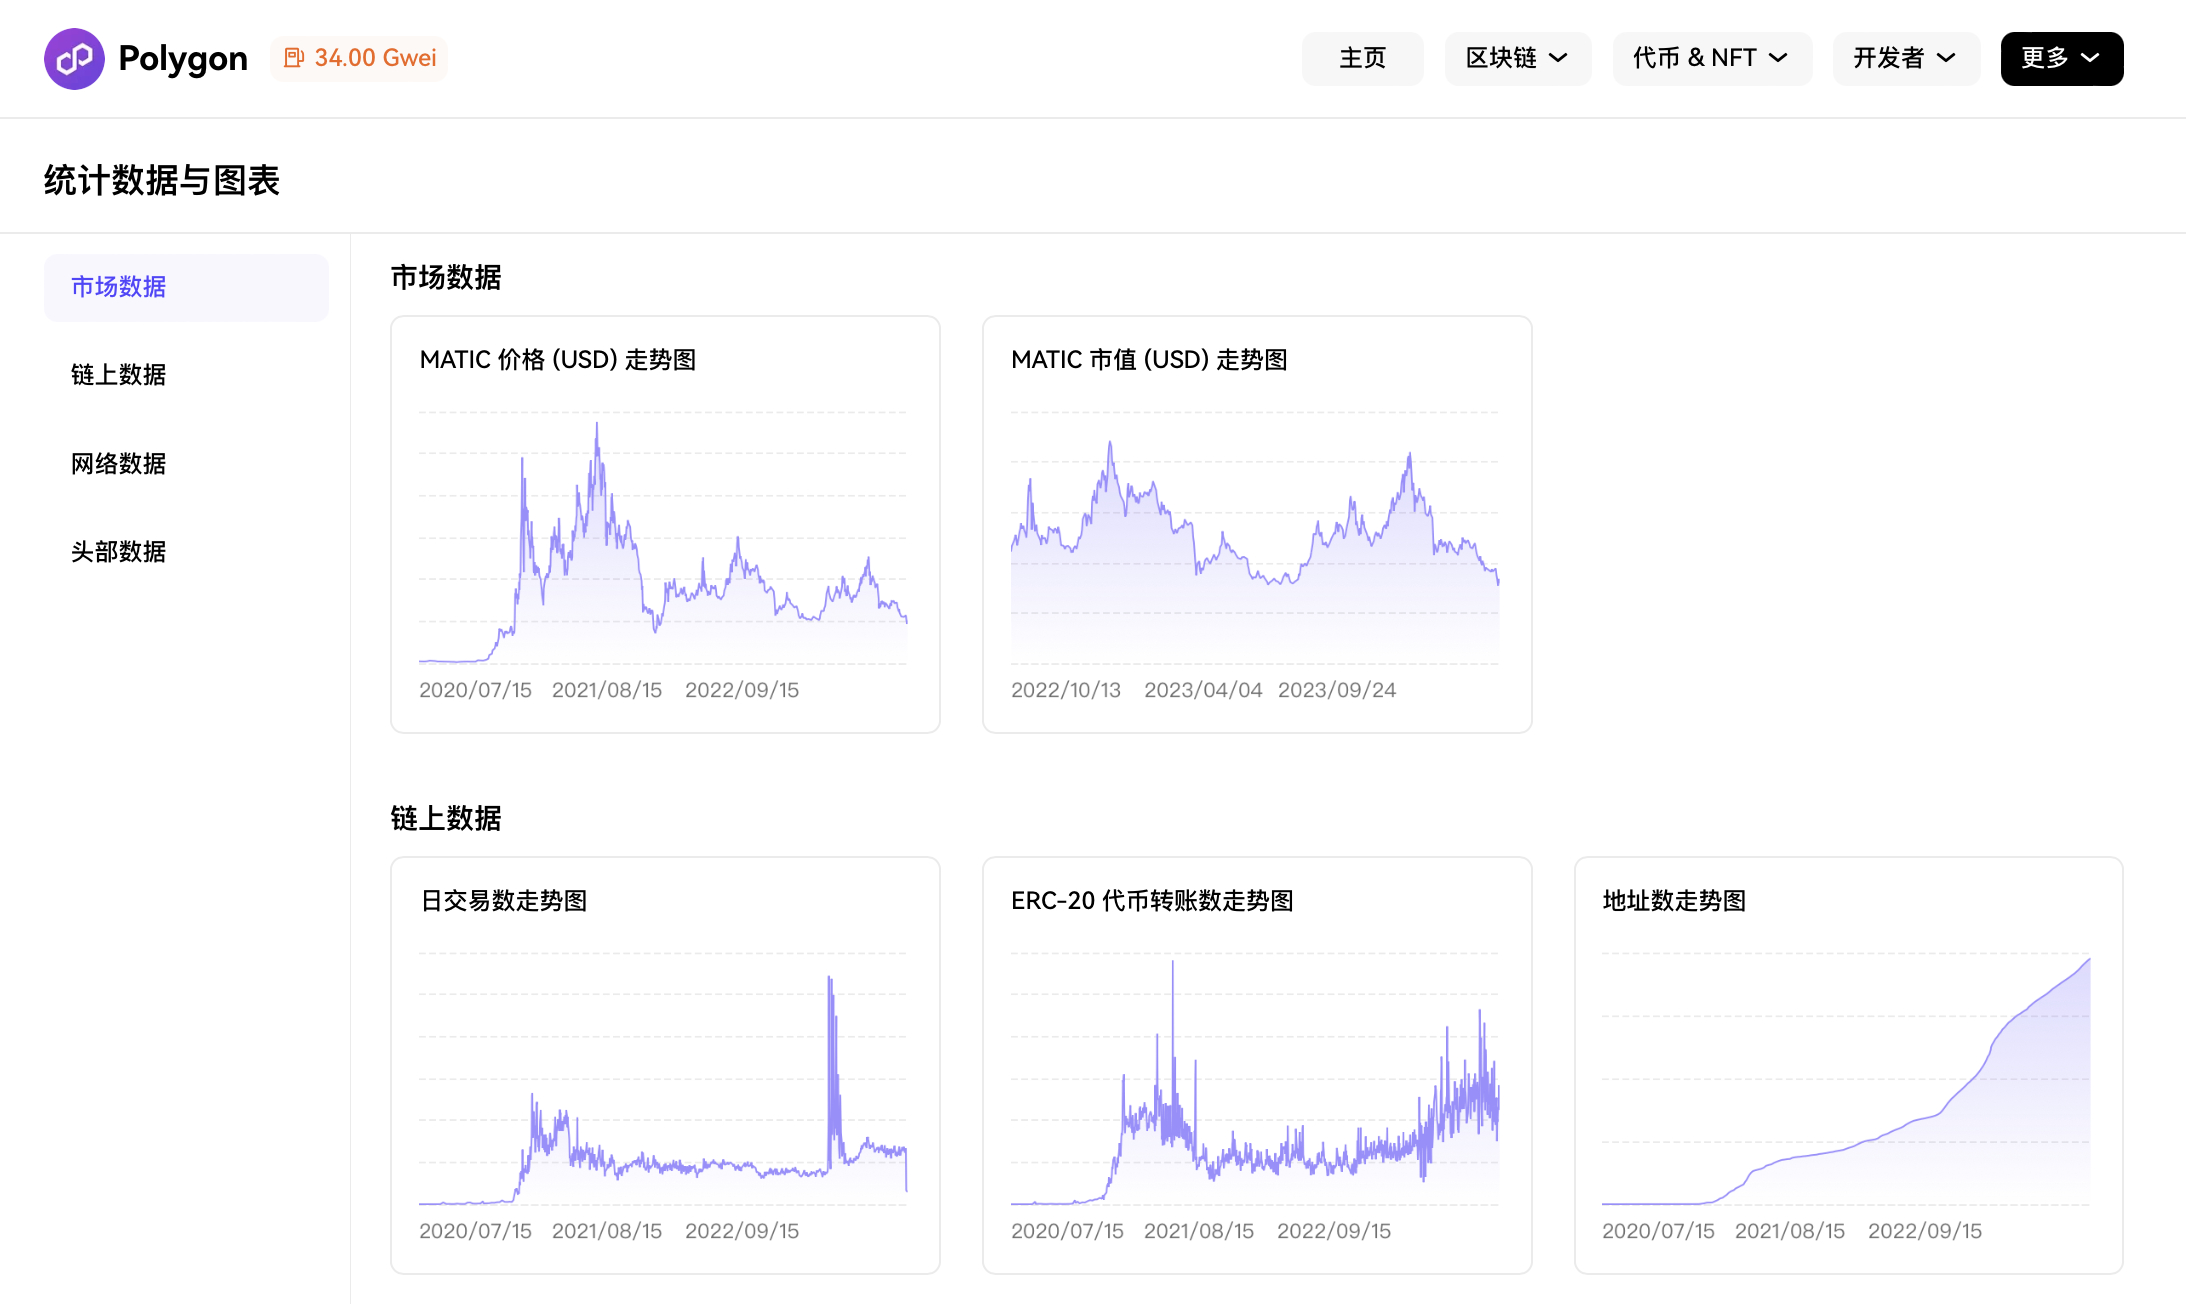Click the 2023/04/04 label on market cap chart

point(1203,690)
